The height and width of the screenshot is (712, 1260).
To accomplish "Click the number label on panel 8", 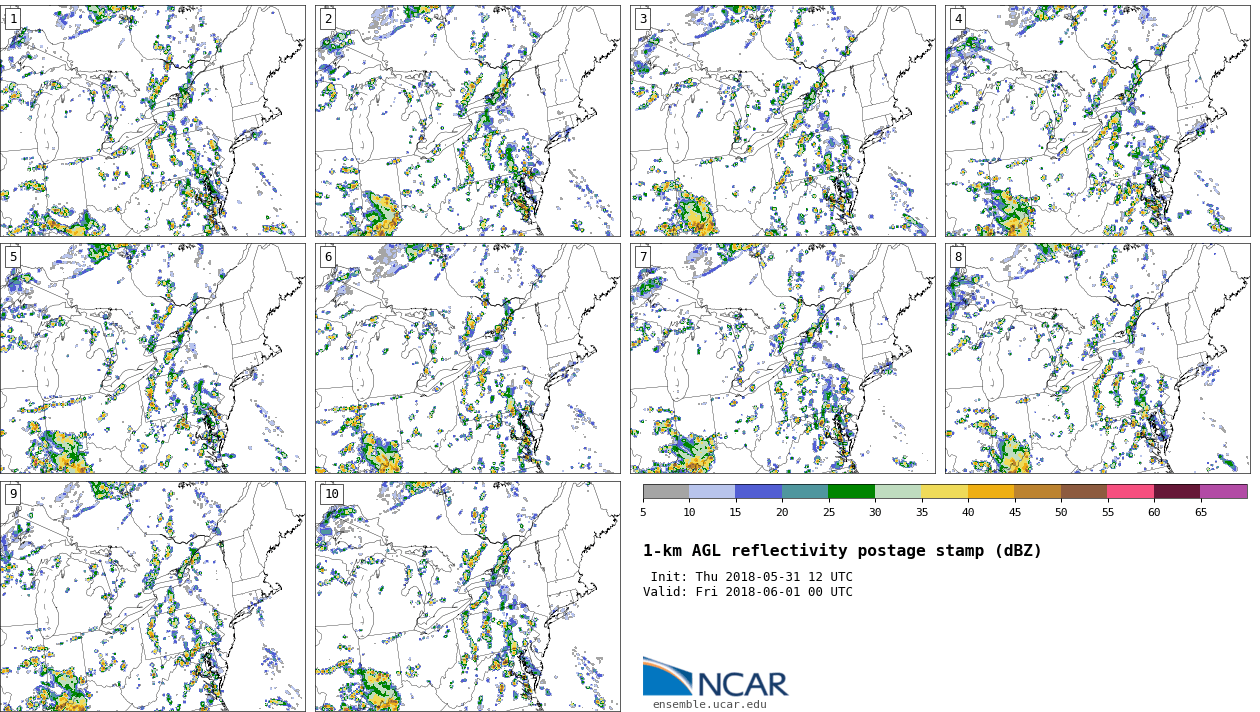I will (x=957, y=257).
